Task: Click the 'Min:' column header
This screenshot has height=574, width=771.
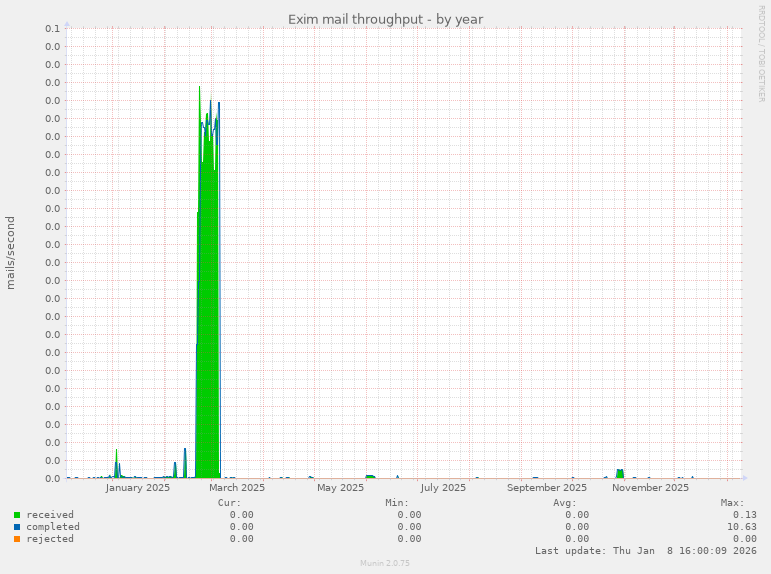Action: pos(397,503)
